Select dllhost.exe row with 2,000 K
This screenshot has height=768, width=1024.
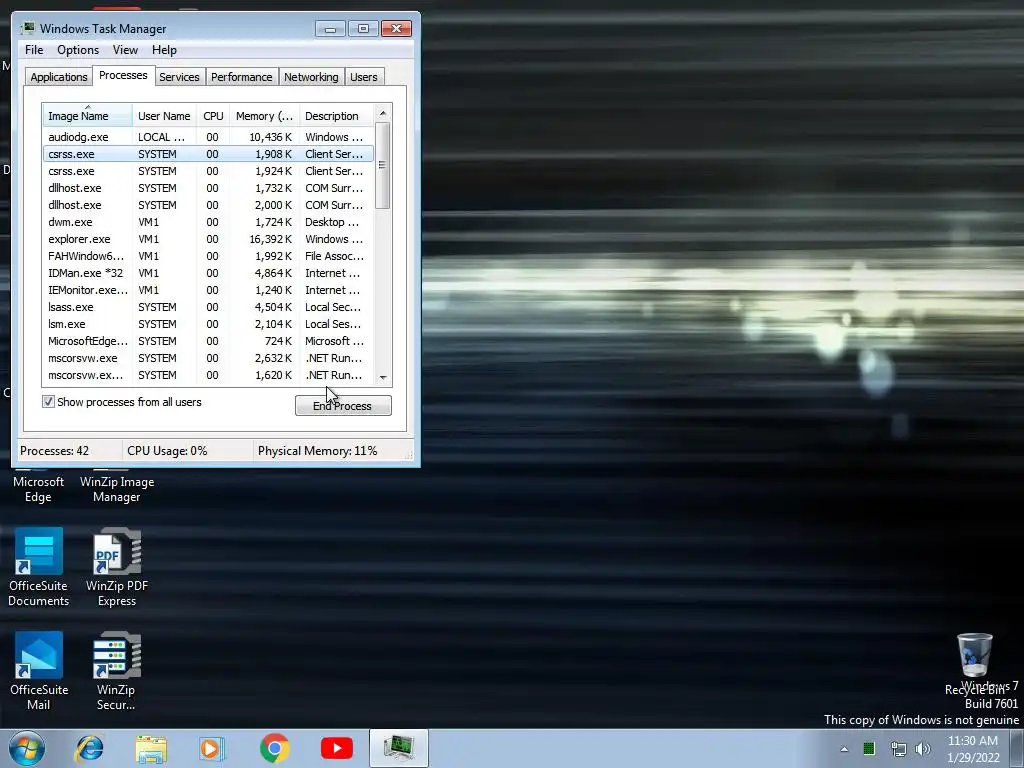(208, 205)
